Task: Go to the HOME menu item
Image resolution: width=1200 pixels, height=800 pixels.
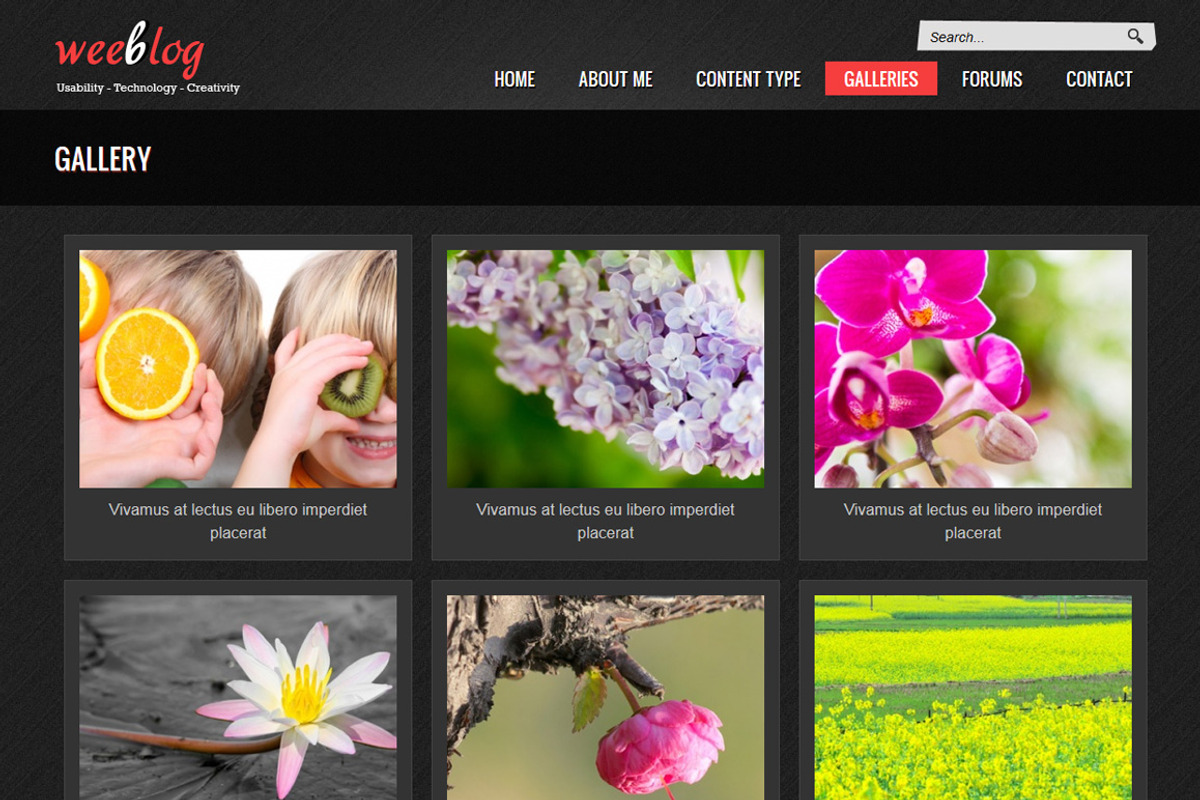Action: pyautogui.click(x=515, y=79)
